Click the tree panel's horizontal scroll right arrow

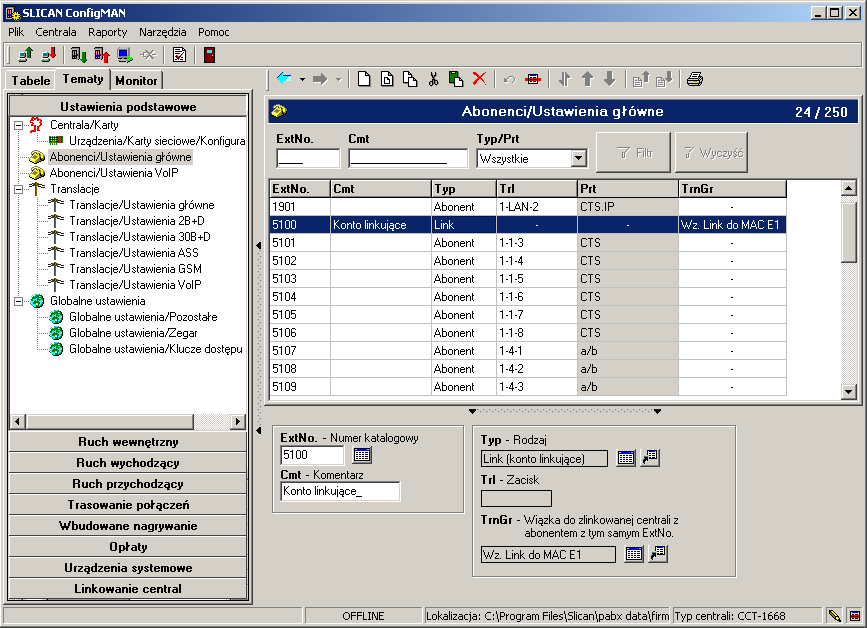238,421
